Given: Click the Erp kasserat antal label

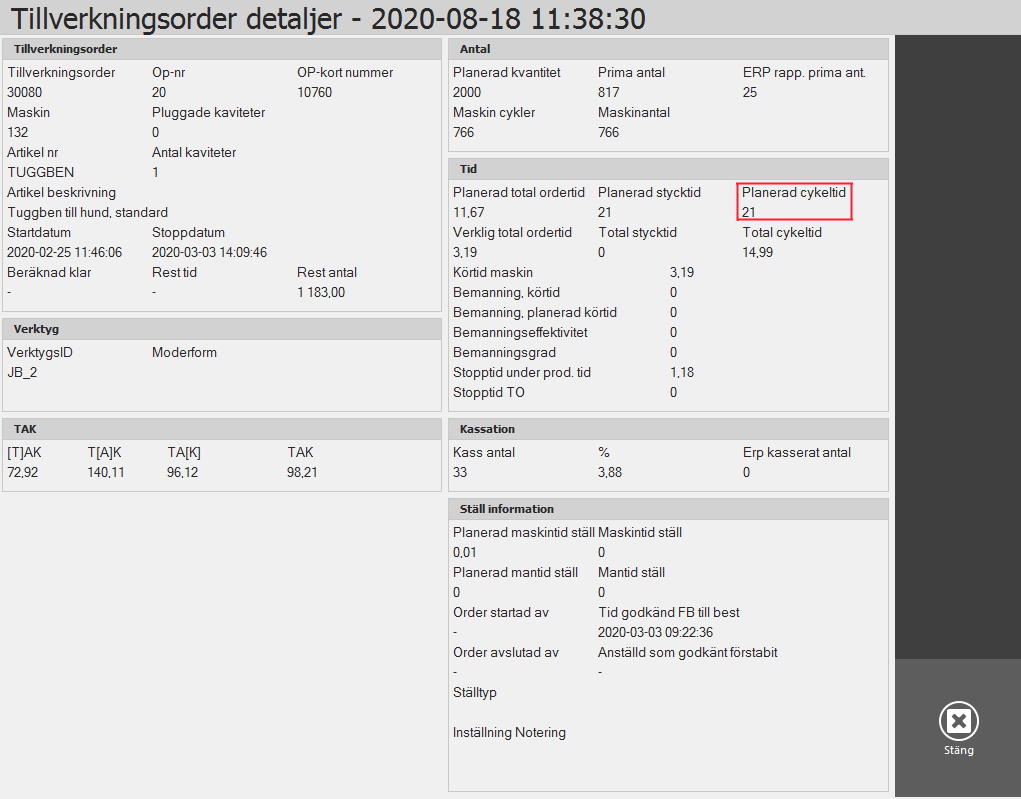Looking at the screenshot, I should click(x=797, y=452).
